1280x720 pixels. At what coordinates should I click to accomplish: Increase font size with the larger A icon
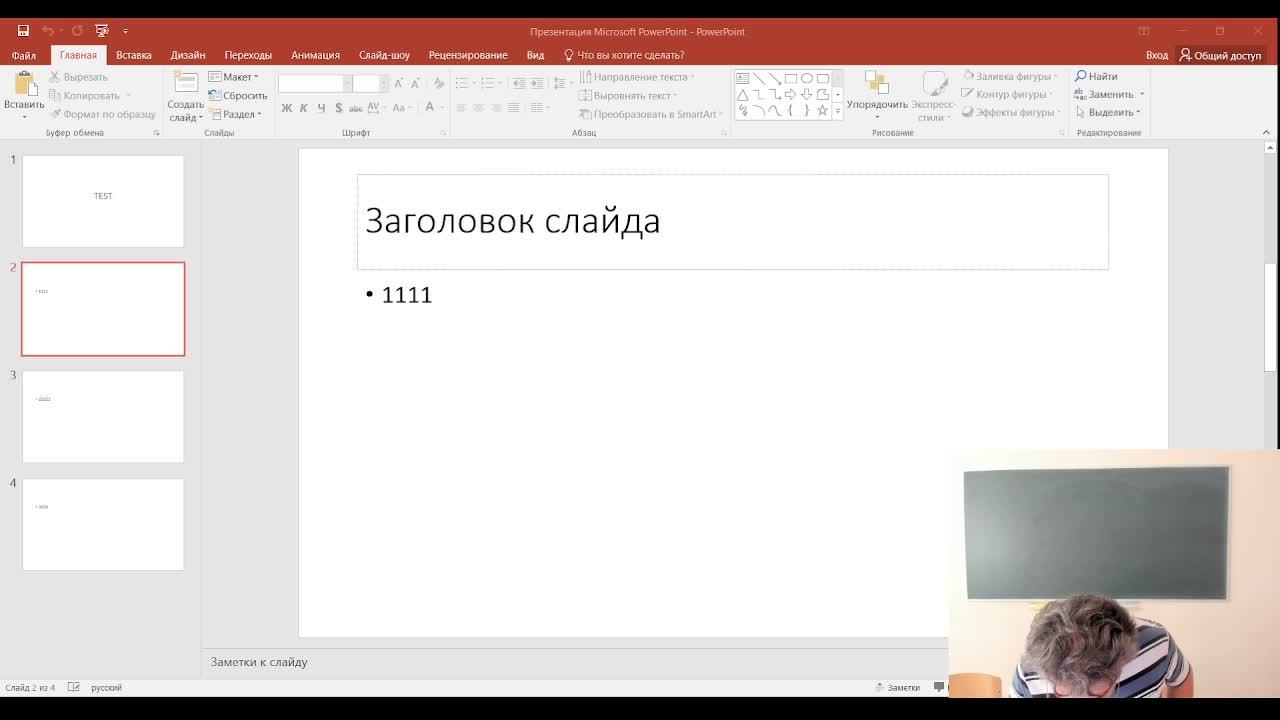pos(399,83)
